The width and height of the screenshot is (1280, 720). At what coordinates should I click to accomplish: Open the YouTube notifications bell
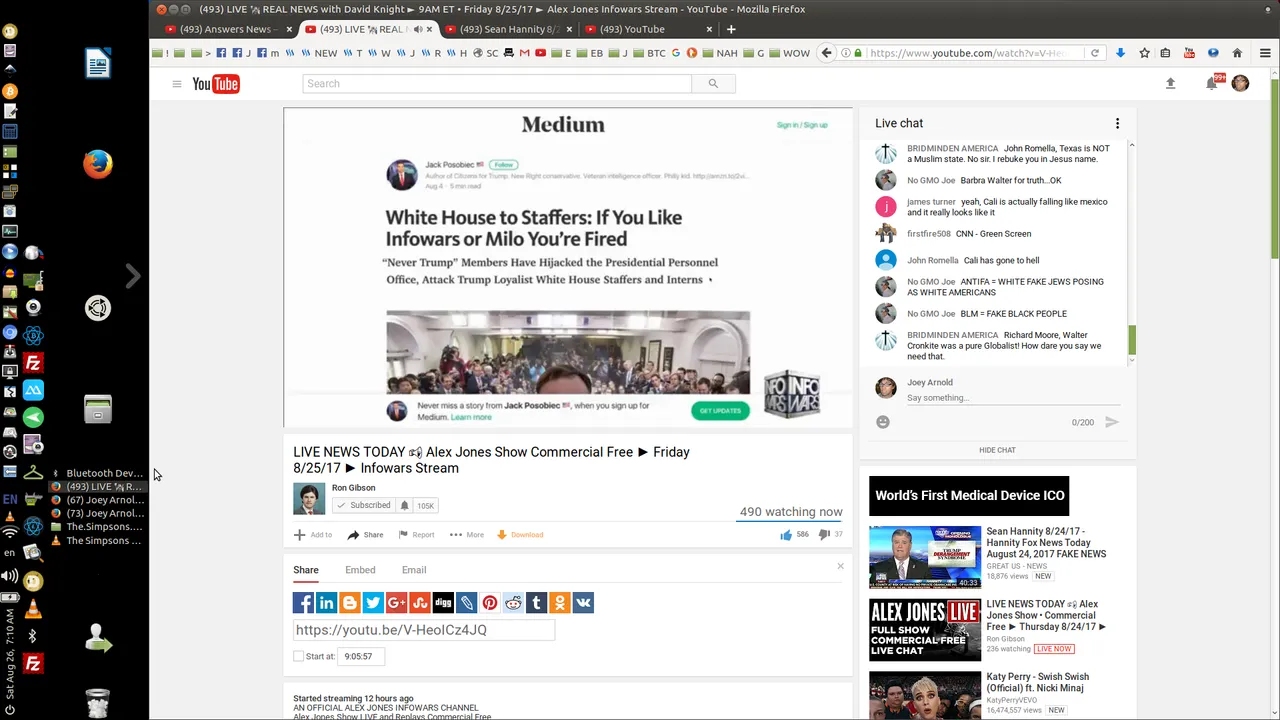click(1212, 84)
